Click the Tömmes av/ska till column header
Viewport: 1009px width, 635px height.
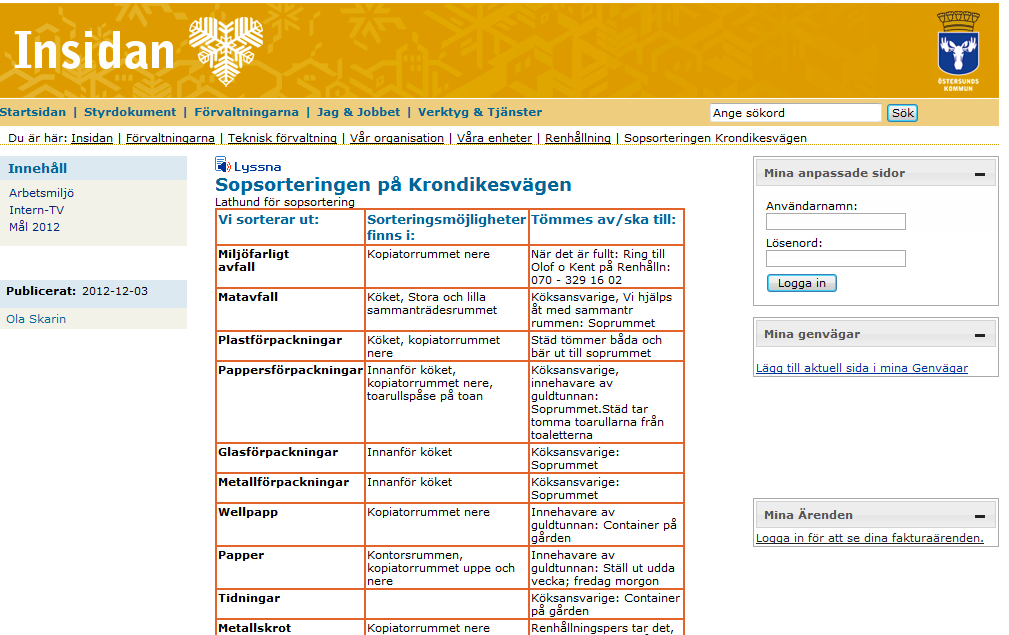(606, 227)
